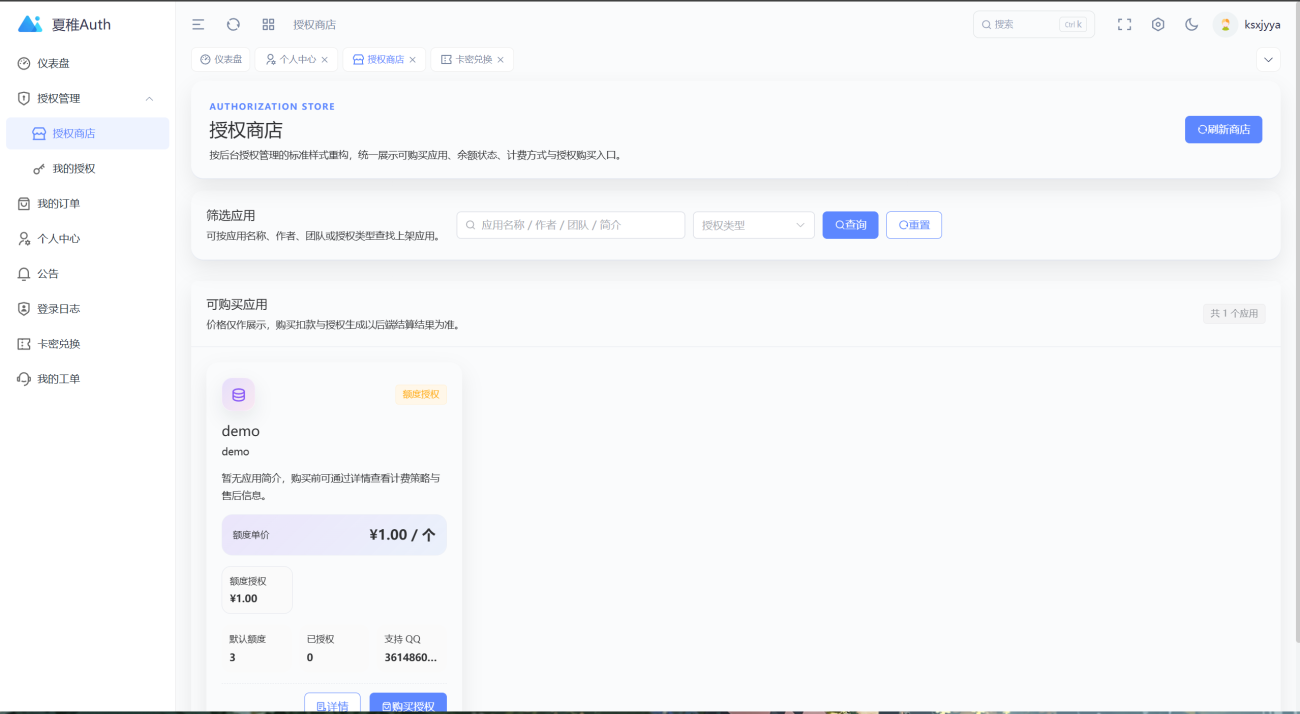Toggle fullscreen mode icon
Screen dimensions: 1300x714
(x=1124, y=24)
